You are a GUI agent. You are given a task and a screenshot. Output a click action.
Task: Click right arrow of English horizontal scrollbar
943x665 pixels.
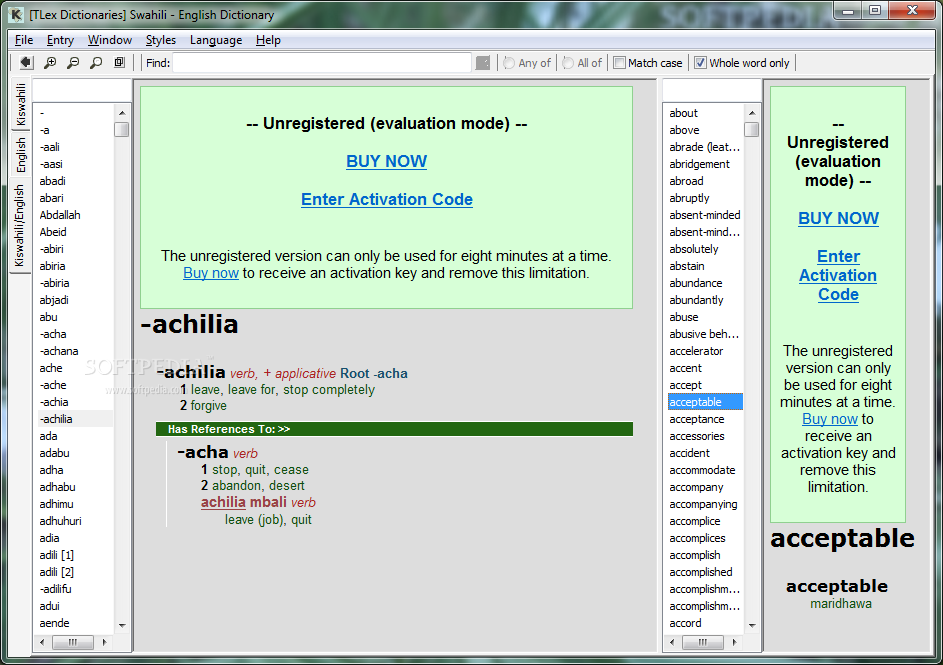point(735,642)
